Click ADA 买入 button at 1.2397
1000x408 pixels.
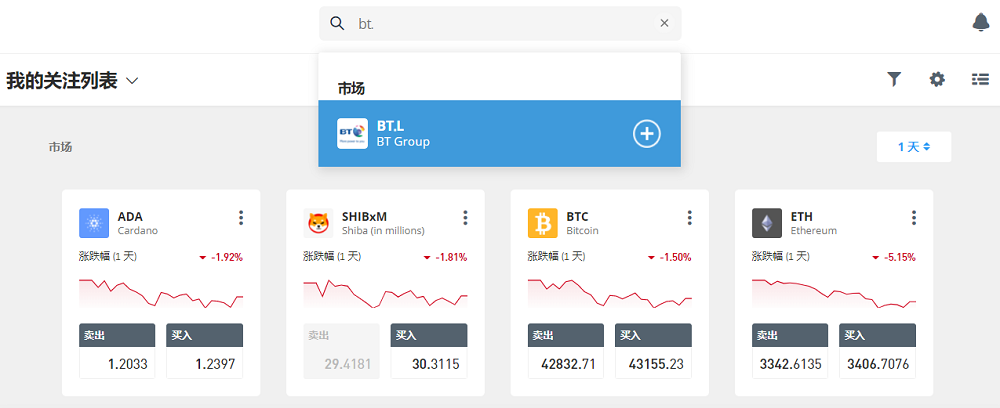pos(205,351)
